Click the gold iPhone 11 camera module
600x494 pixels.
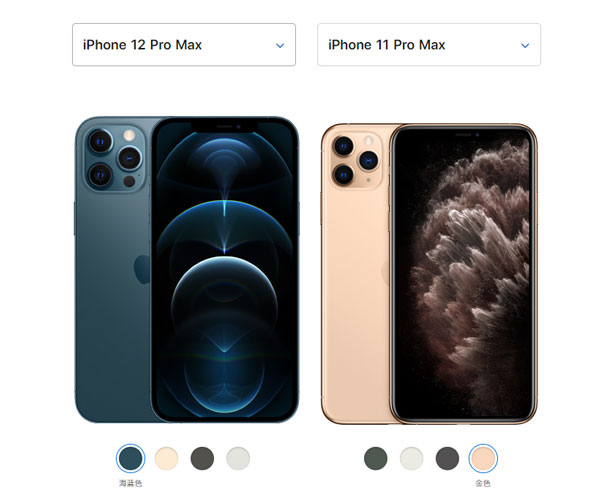tap(356, 161)
